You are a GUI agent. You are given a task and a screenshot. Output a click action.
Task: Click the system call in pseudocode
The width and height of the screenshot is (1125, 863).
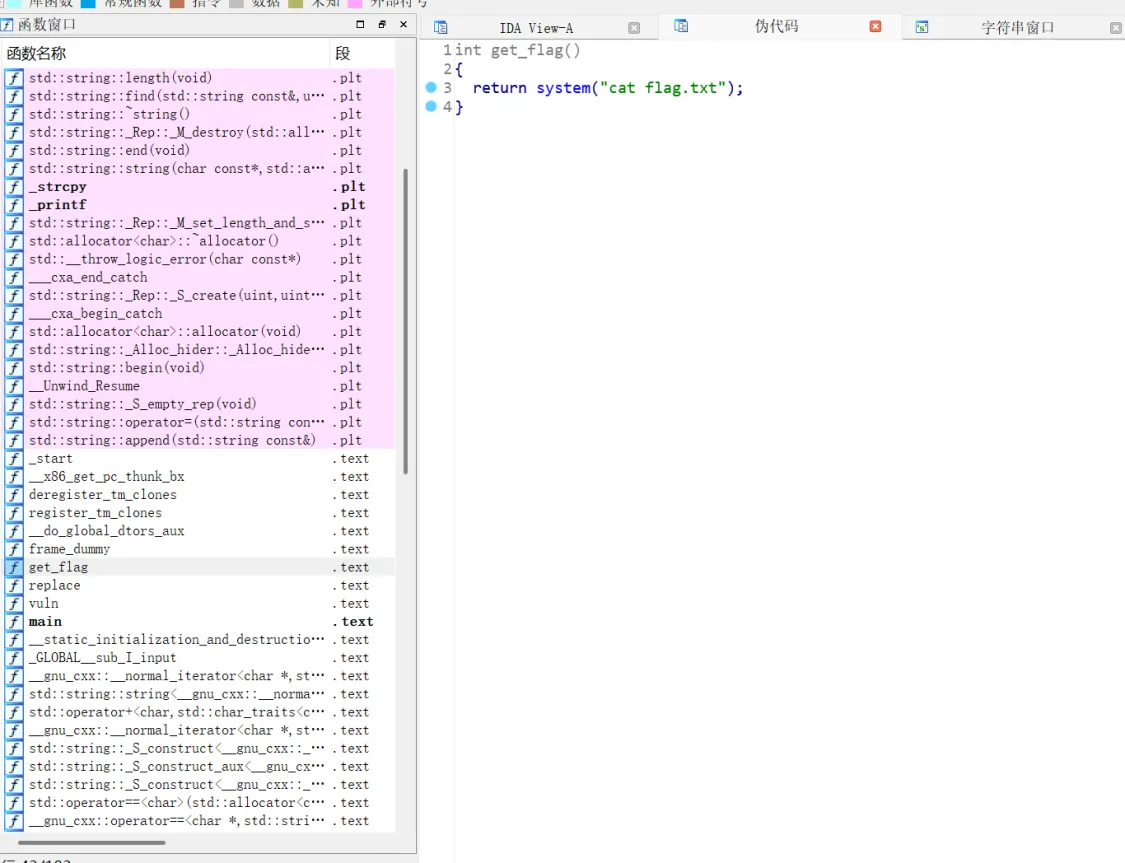(563, 88)
